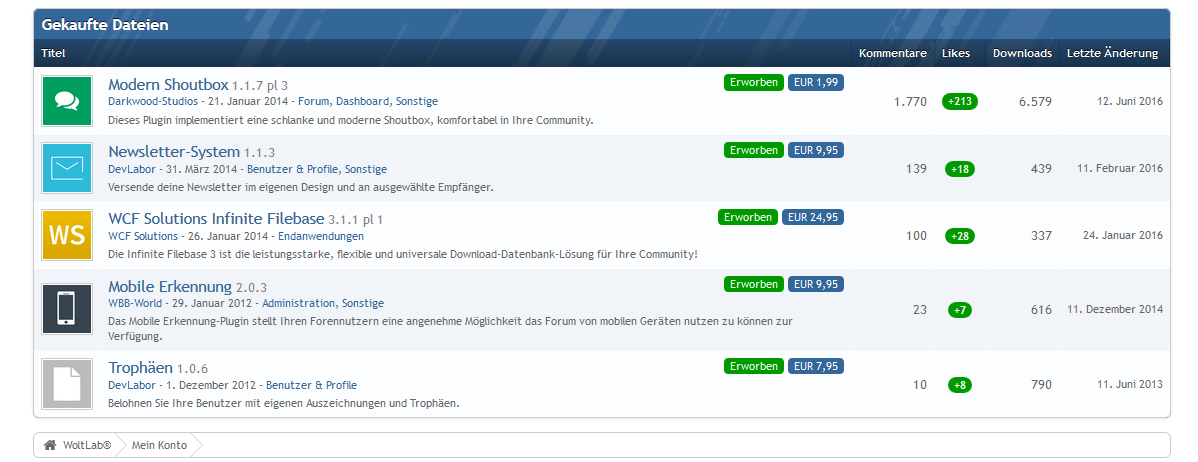Click the yellow WS Filebase icon

coord(67,235)
